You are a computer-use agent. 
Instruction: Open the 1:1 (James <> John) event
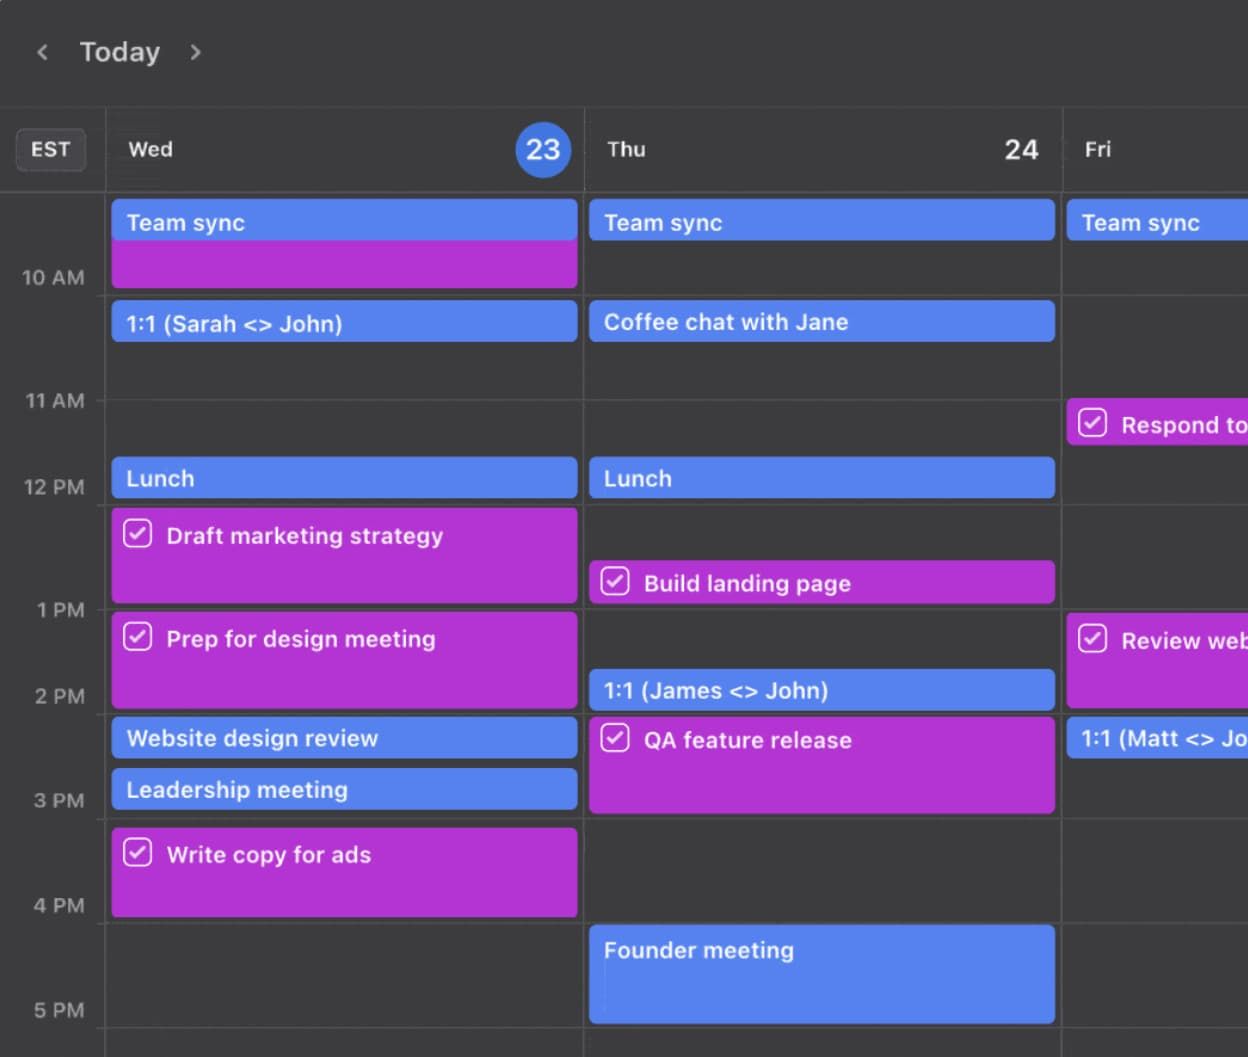[821, 690]
